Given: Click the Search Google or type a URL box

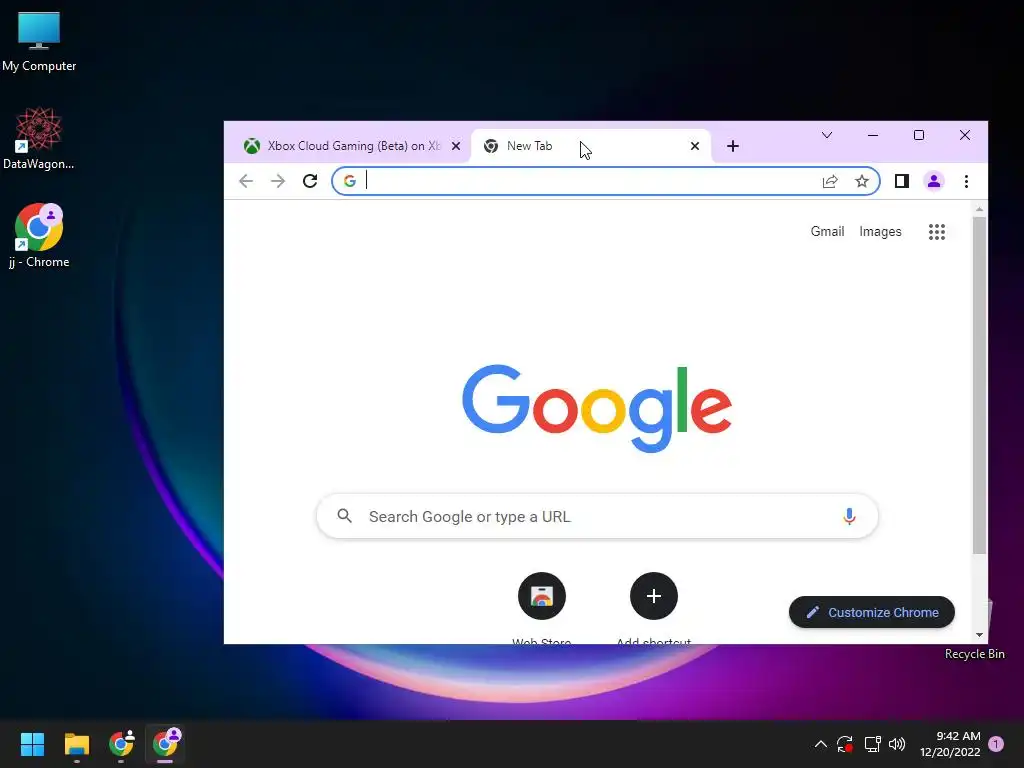Looking at the screenshot, I should coord(597,517).
